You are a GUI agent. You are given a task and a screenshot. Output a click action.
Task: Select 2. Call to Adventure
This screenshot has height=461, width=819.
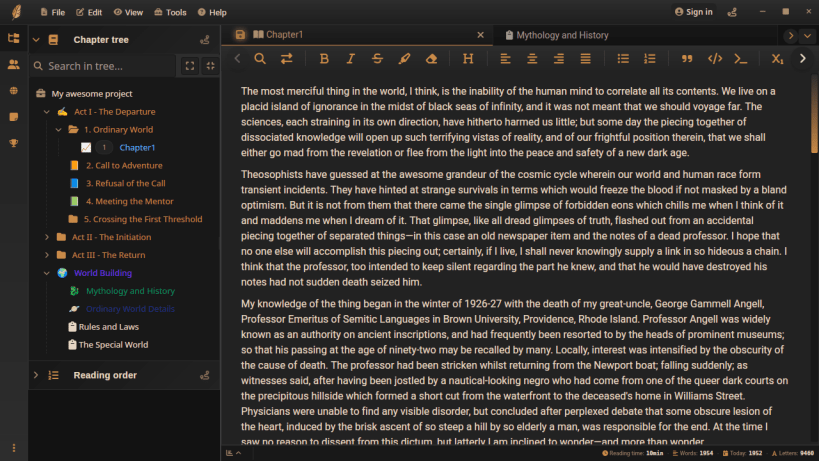click(124, 166)
